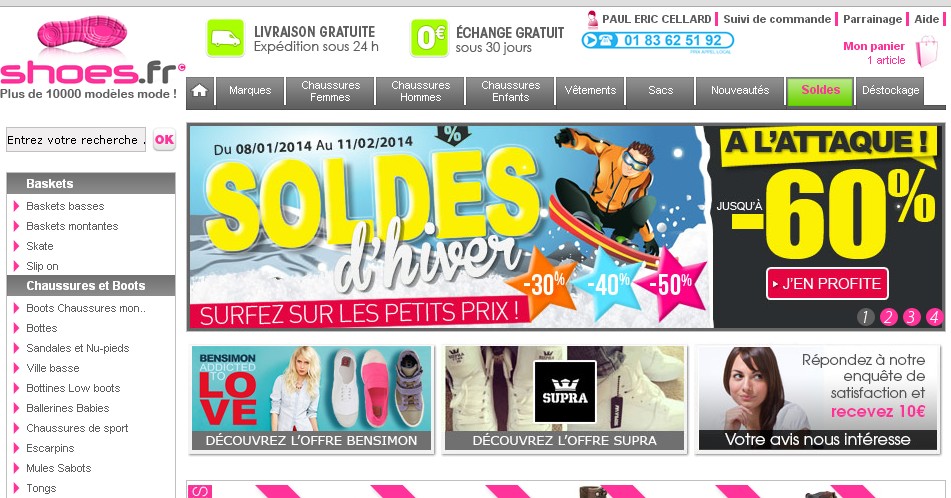The image size is (951, 498).
Task: Open the Chaussures Hommes menu
Action: [x=420, y=92]
